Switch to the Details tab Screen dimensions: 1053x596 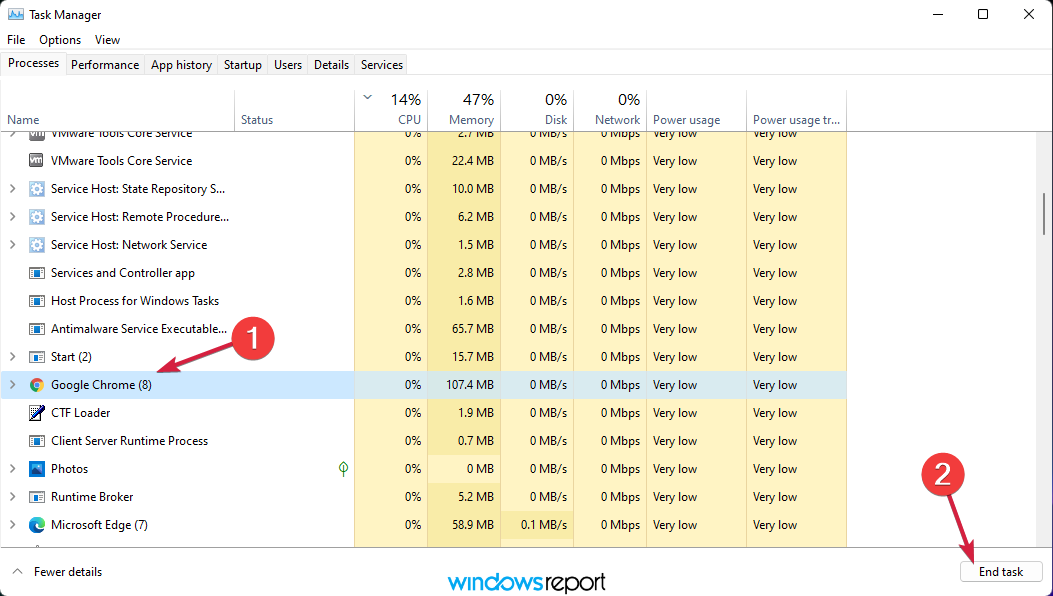click(331, 65)
